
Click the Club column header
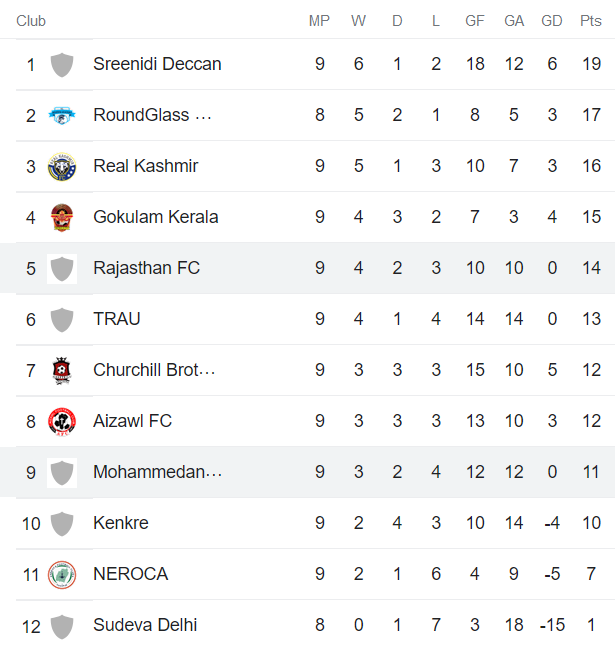point(31,21)
